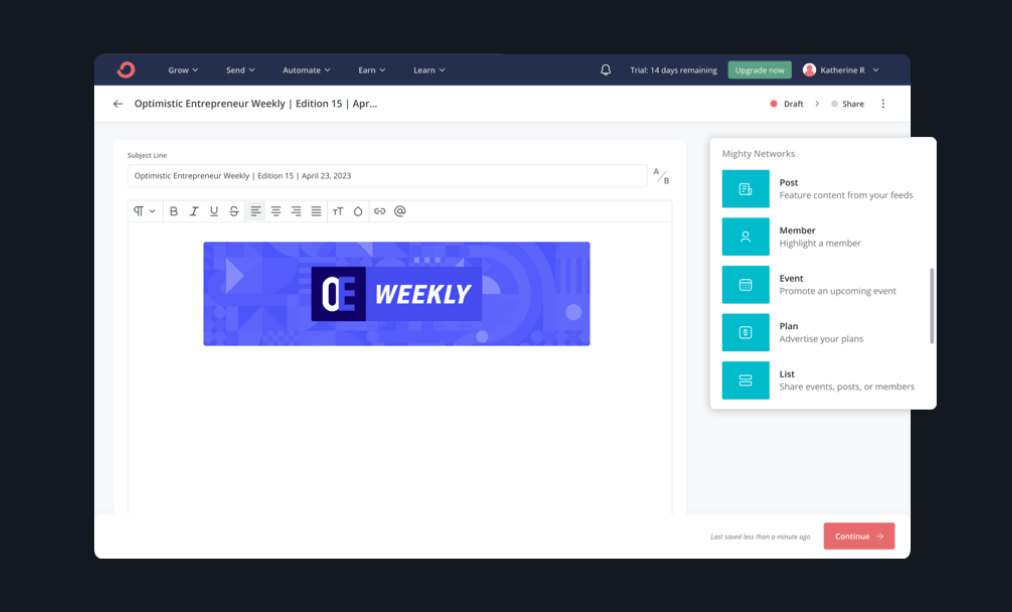
Task: Open the Automate menu
Action: (306, 70)
